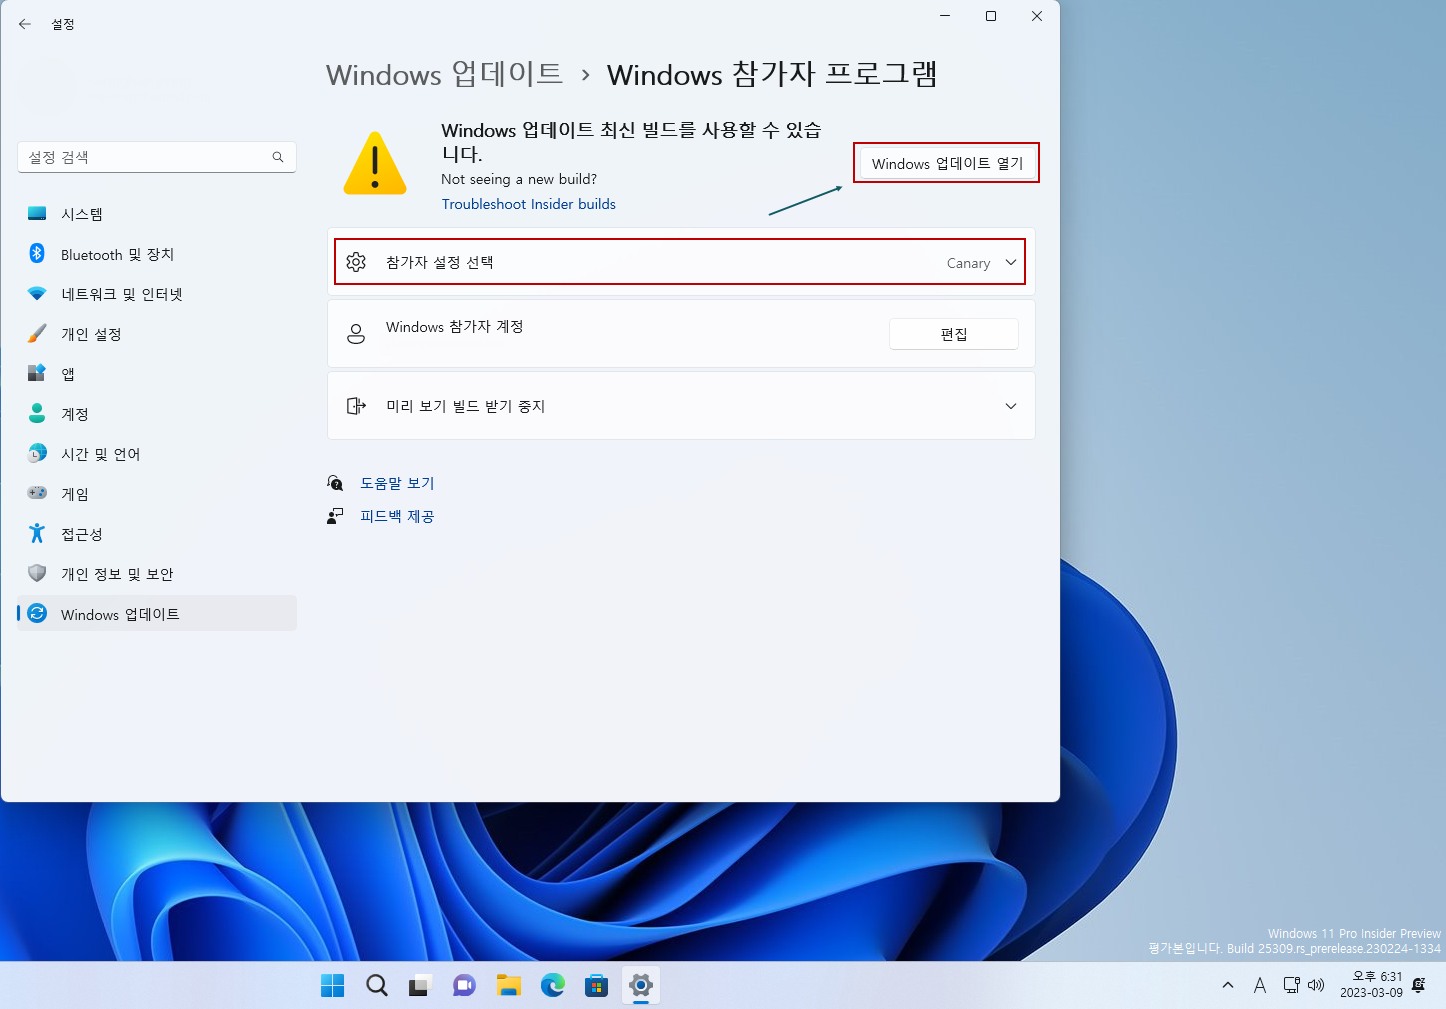Click the System monitor icon in sidebar
1446x1009 pixels.
tap(37, 213)
